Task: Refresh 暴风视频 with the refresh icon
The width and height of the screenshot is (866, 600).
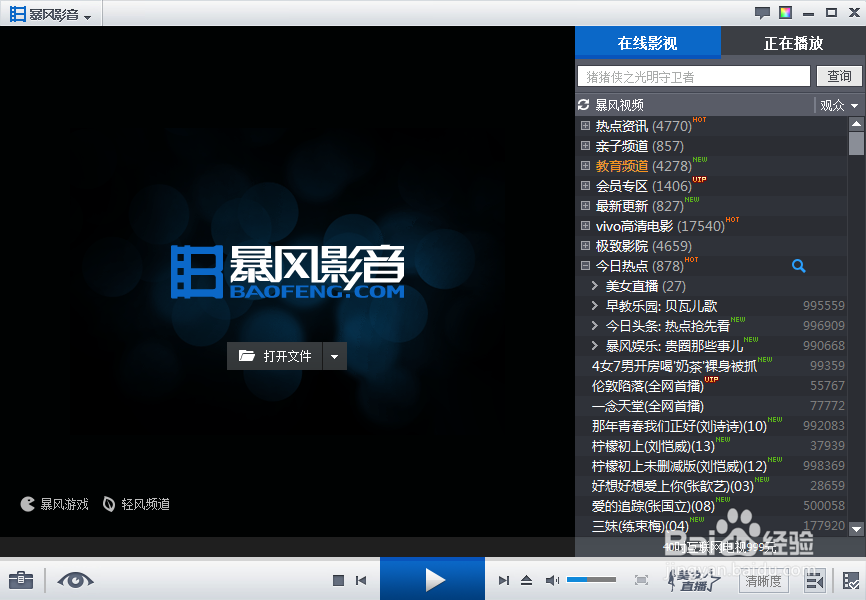Action: (x=582, y=104)
